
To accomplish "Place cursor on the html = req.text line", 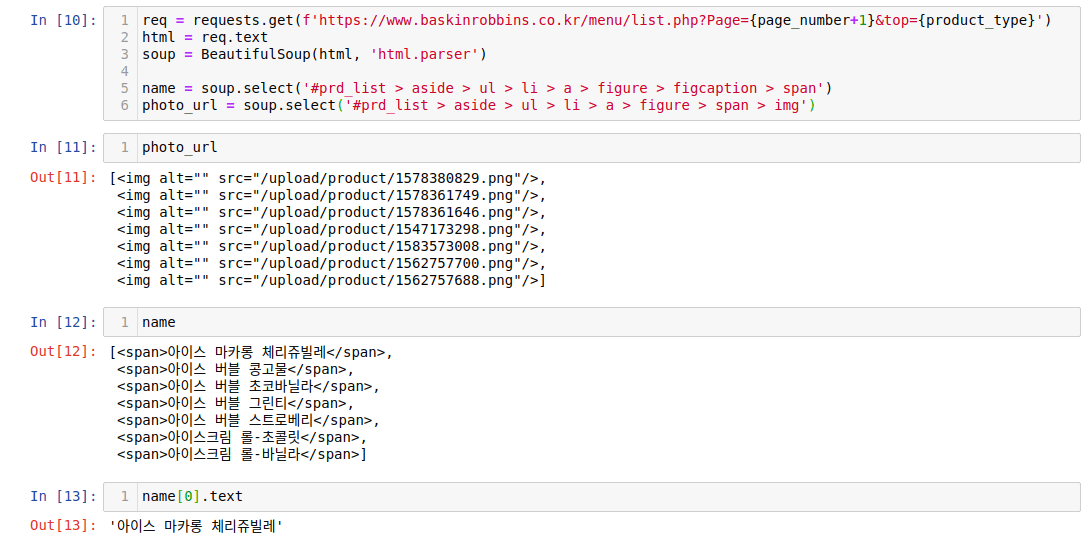I will click(x=205, y=37).
